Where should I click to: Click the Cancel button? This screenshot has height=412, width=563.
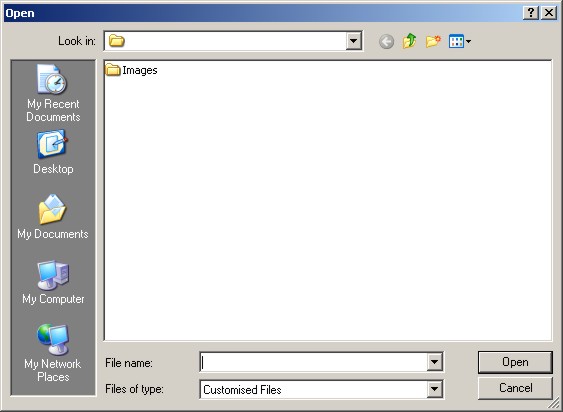tap(515, 388)
